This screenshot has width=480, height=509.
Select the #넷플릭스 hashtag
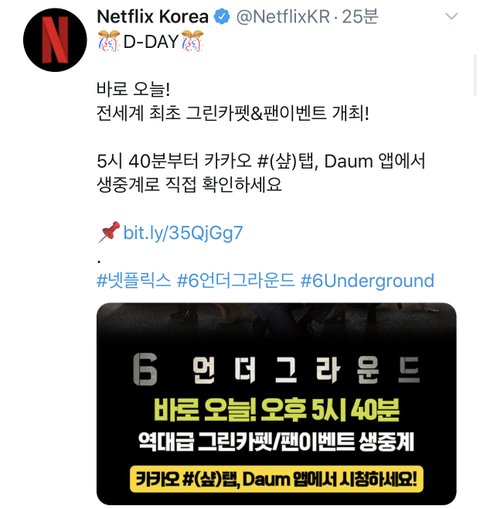pos(134,280)
